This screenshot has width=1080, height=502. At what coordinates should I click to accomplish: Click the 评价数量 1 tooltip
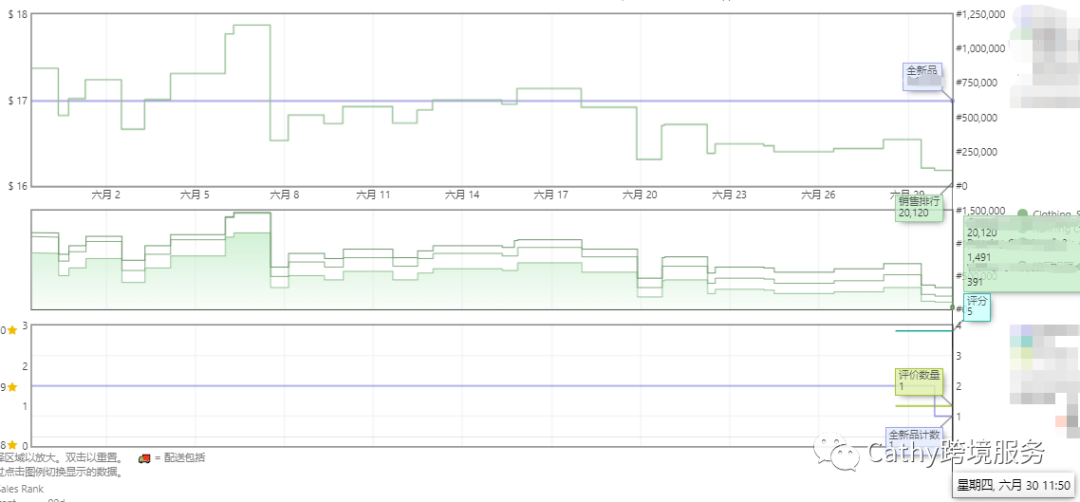(920, 381)
